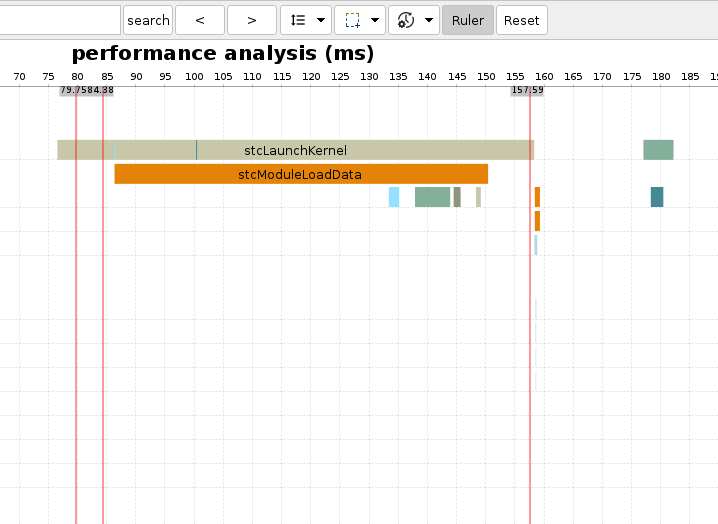The image size is (718, 524).
Task: Click the ruler marker labeled 84.38
Action: (102, 90)
